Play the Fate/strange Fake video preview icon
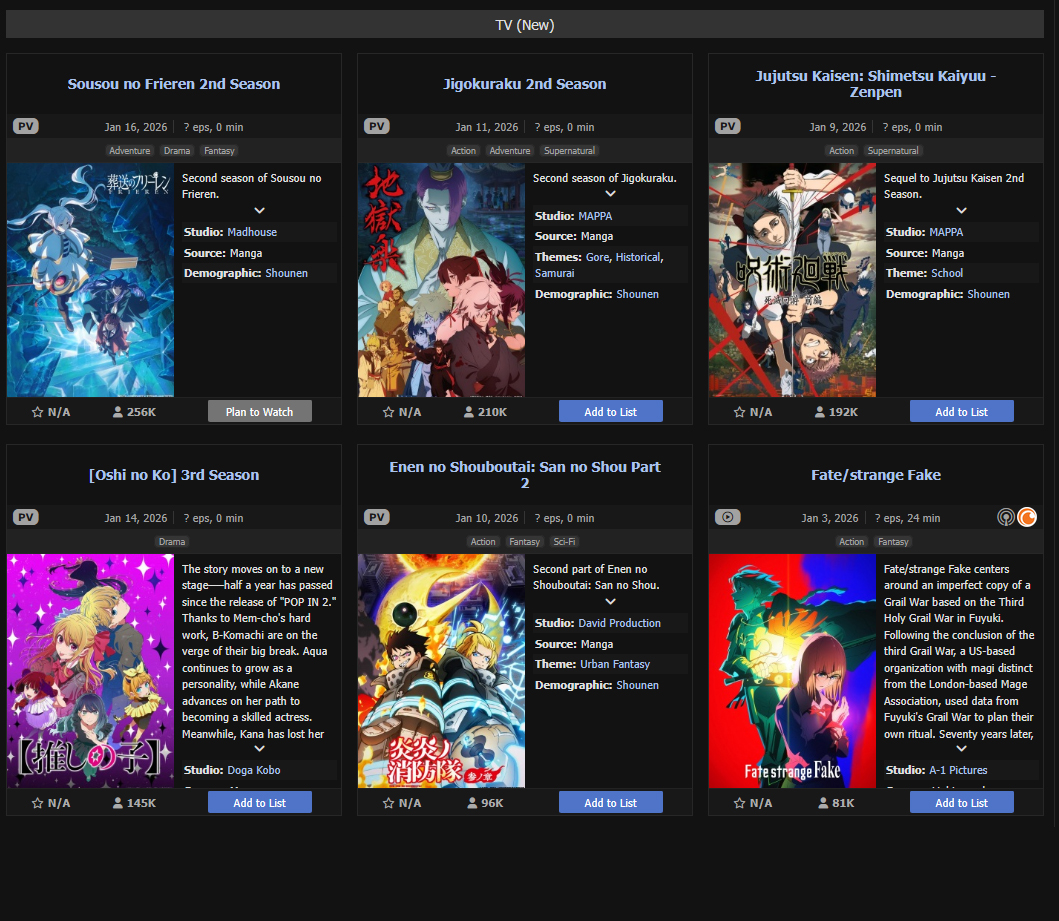The height and width of the screenshot is (921, 1059). pos(728,517)
